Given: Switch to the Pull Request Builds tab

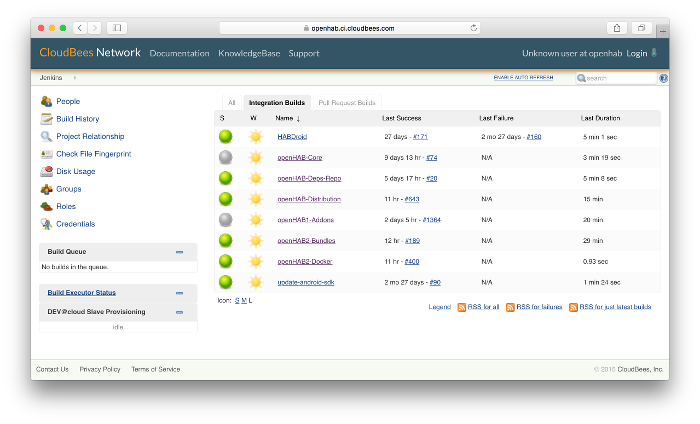Looking at the screenshot, I should point(346,102).
